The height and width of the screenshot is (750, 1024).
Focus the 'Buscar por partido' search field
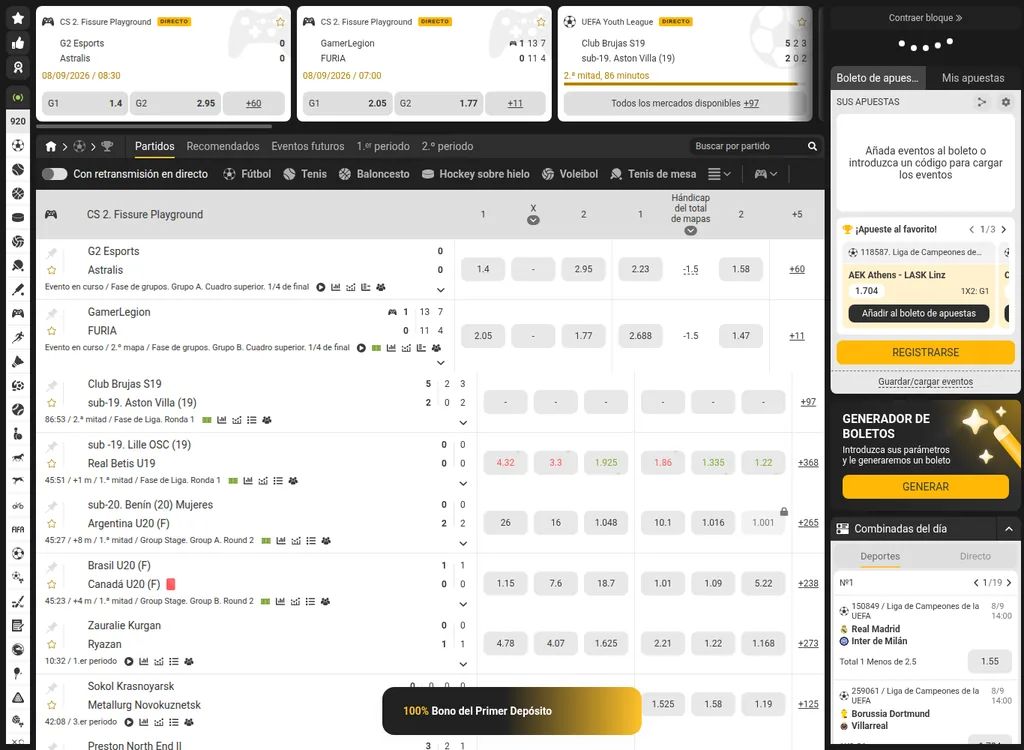click(x=748, y=146)
